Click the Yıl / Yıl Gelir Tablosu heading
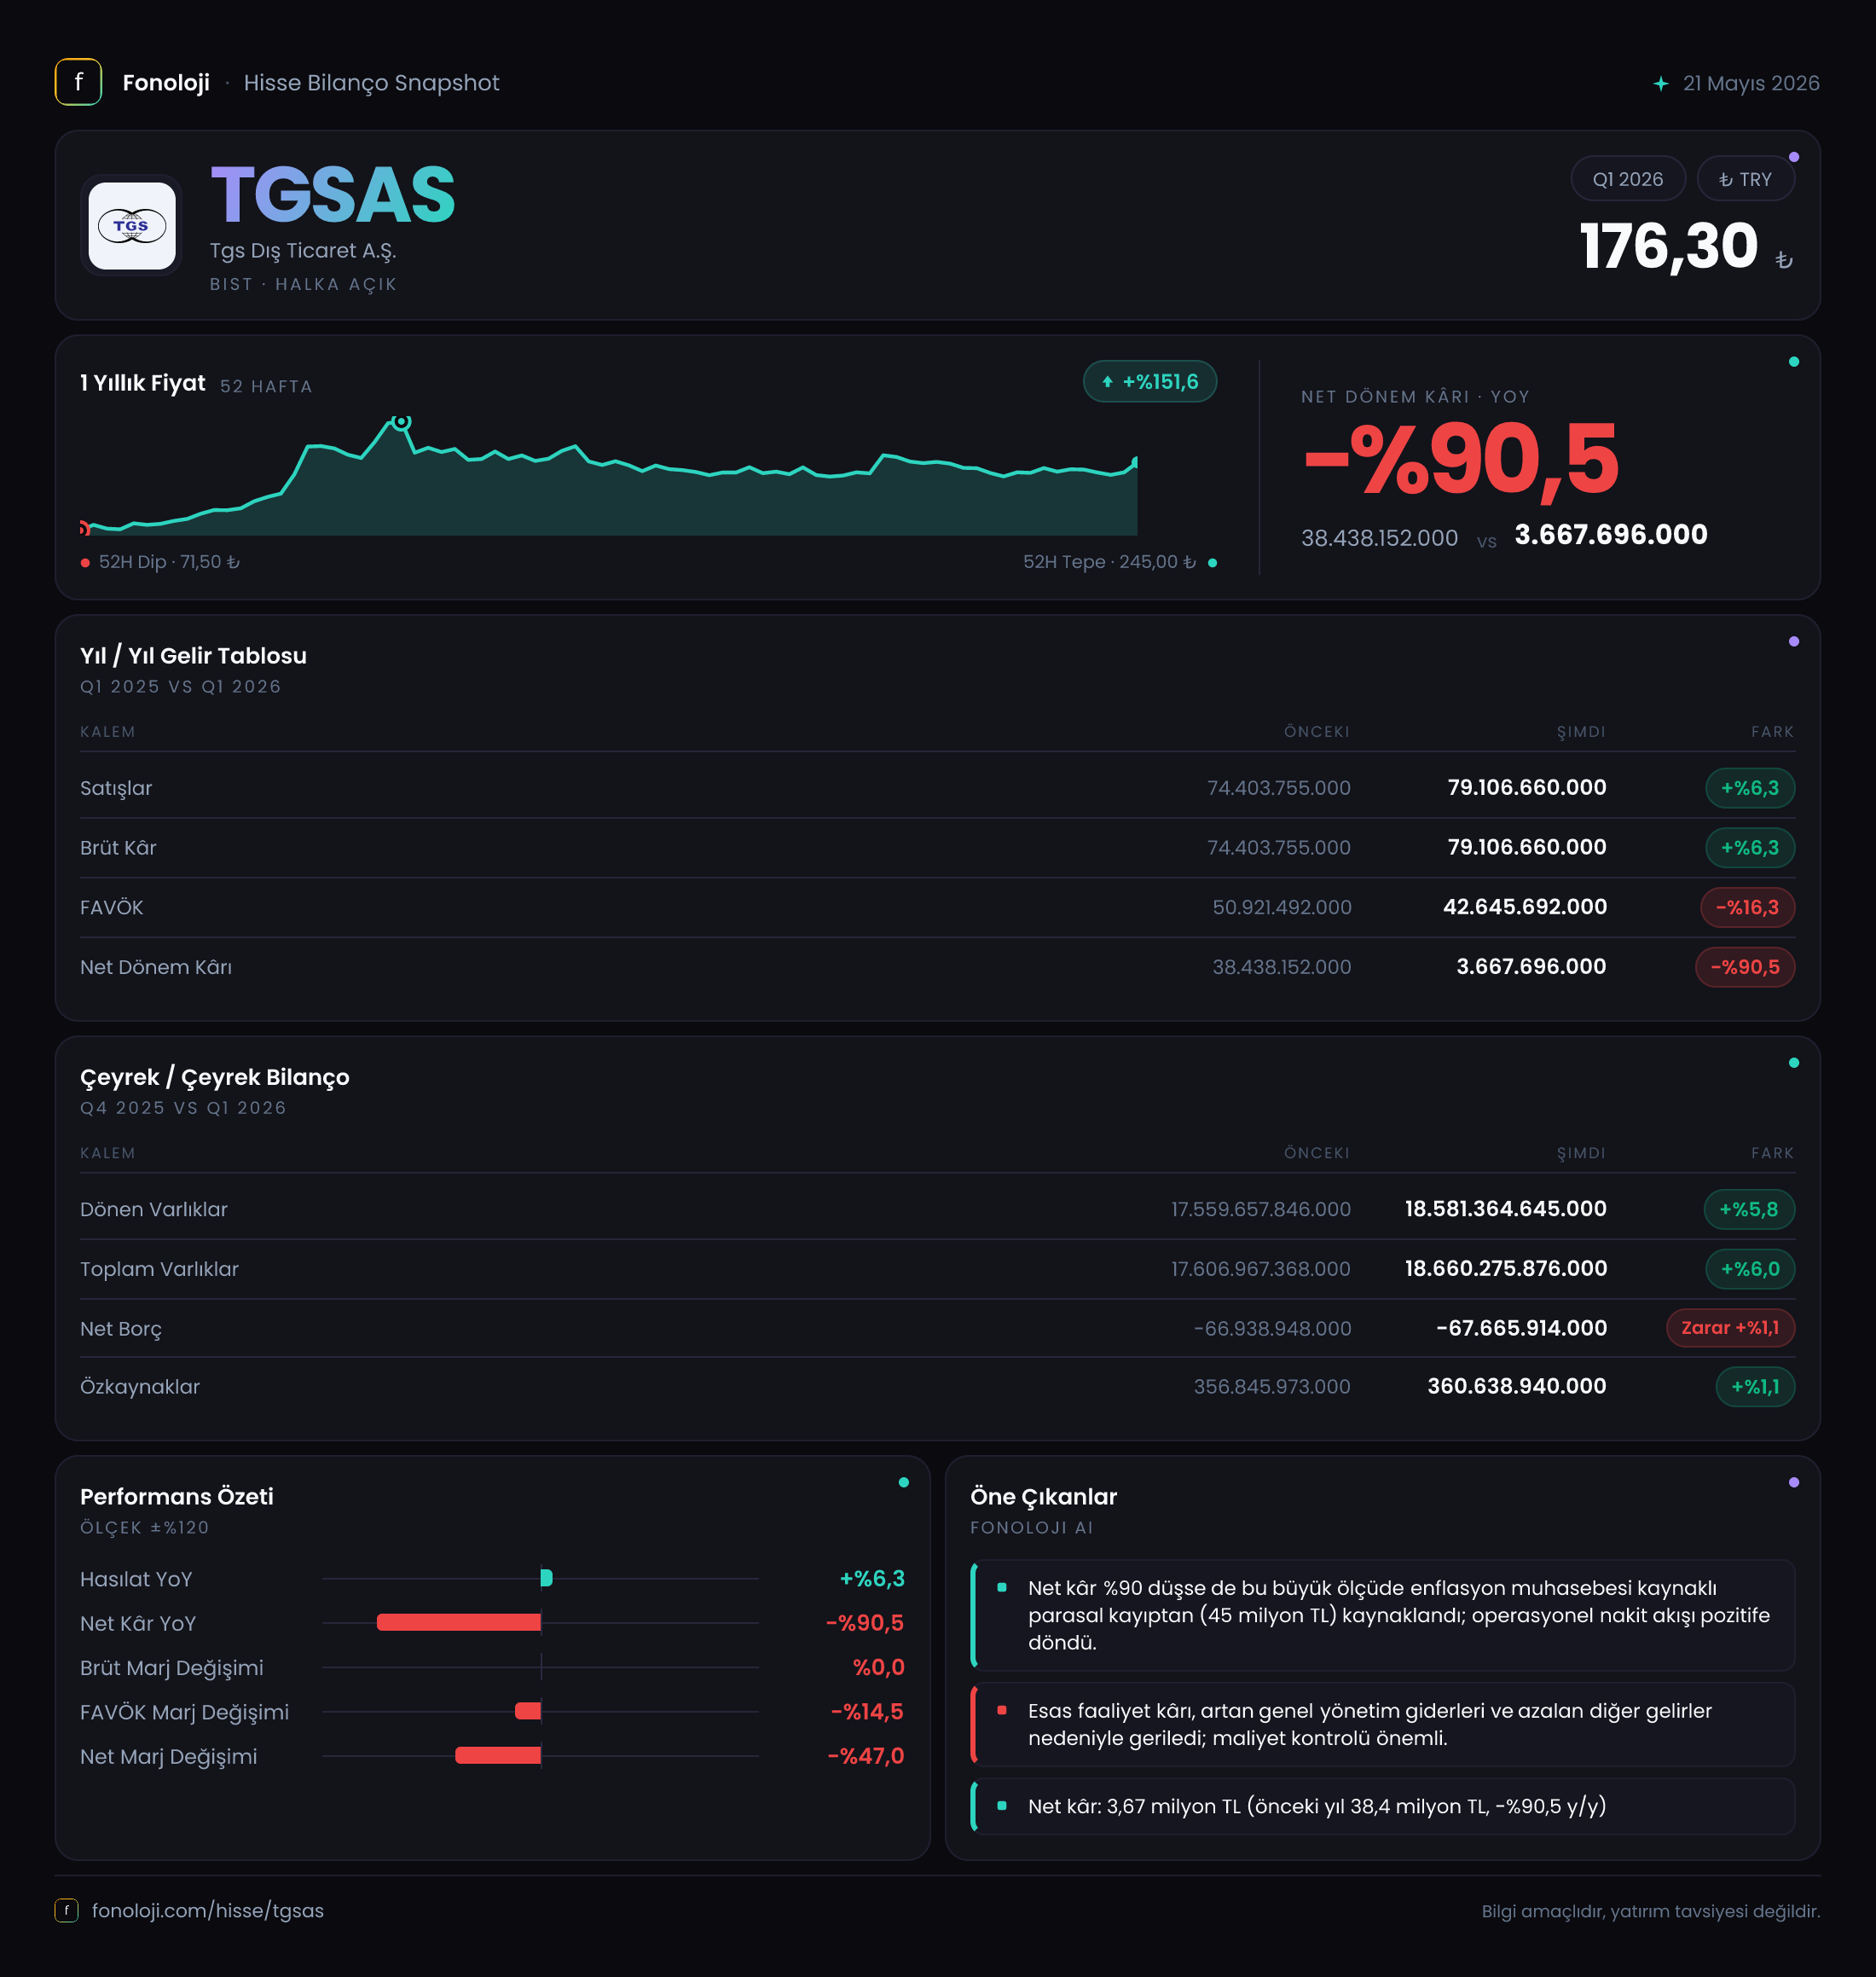Screen dimensions: 1876x1977 pos(193,656)
